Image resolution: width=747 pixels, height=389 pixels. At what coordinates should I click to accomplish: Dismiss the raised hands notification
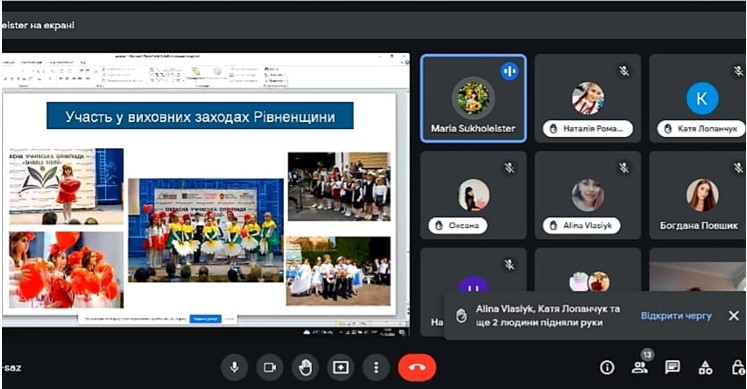click(x=734, y=316)
